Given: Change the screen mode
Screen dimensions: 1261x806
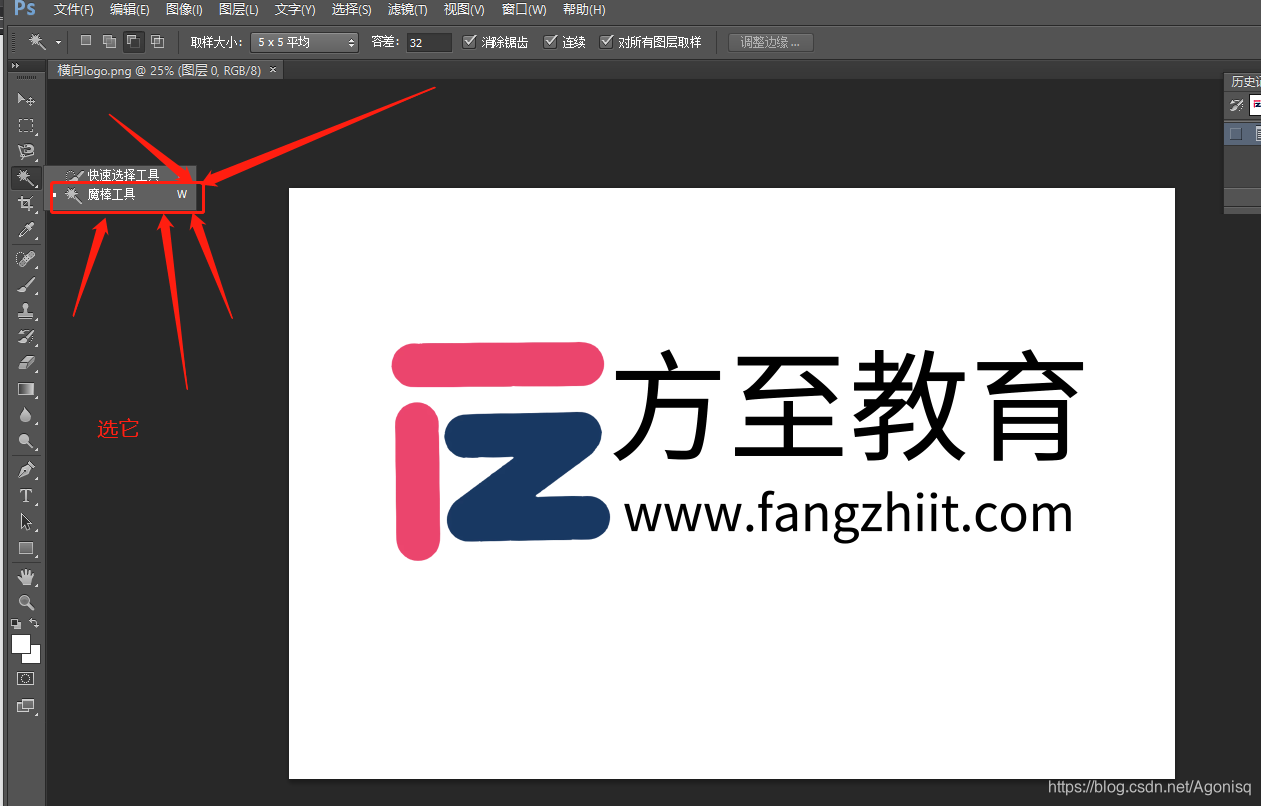Looking at the screenshot, I should click(x=26, y=705).
